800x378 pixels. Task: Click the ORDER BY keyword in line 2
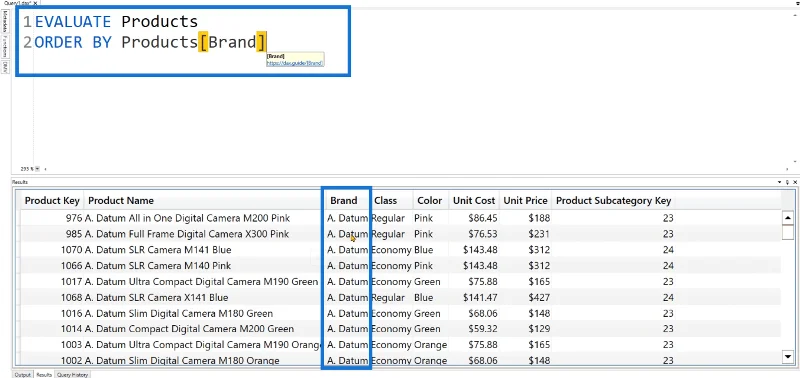(x=73, y=42)
